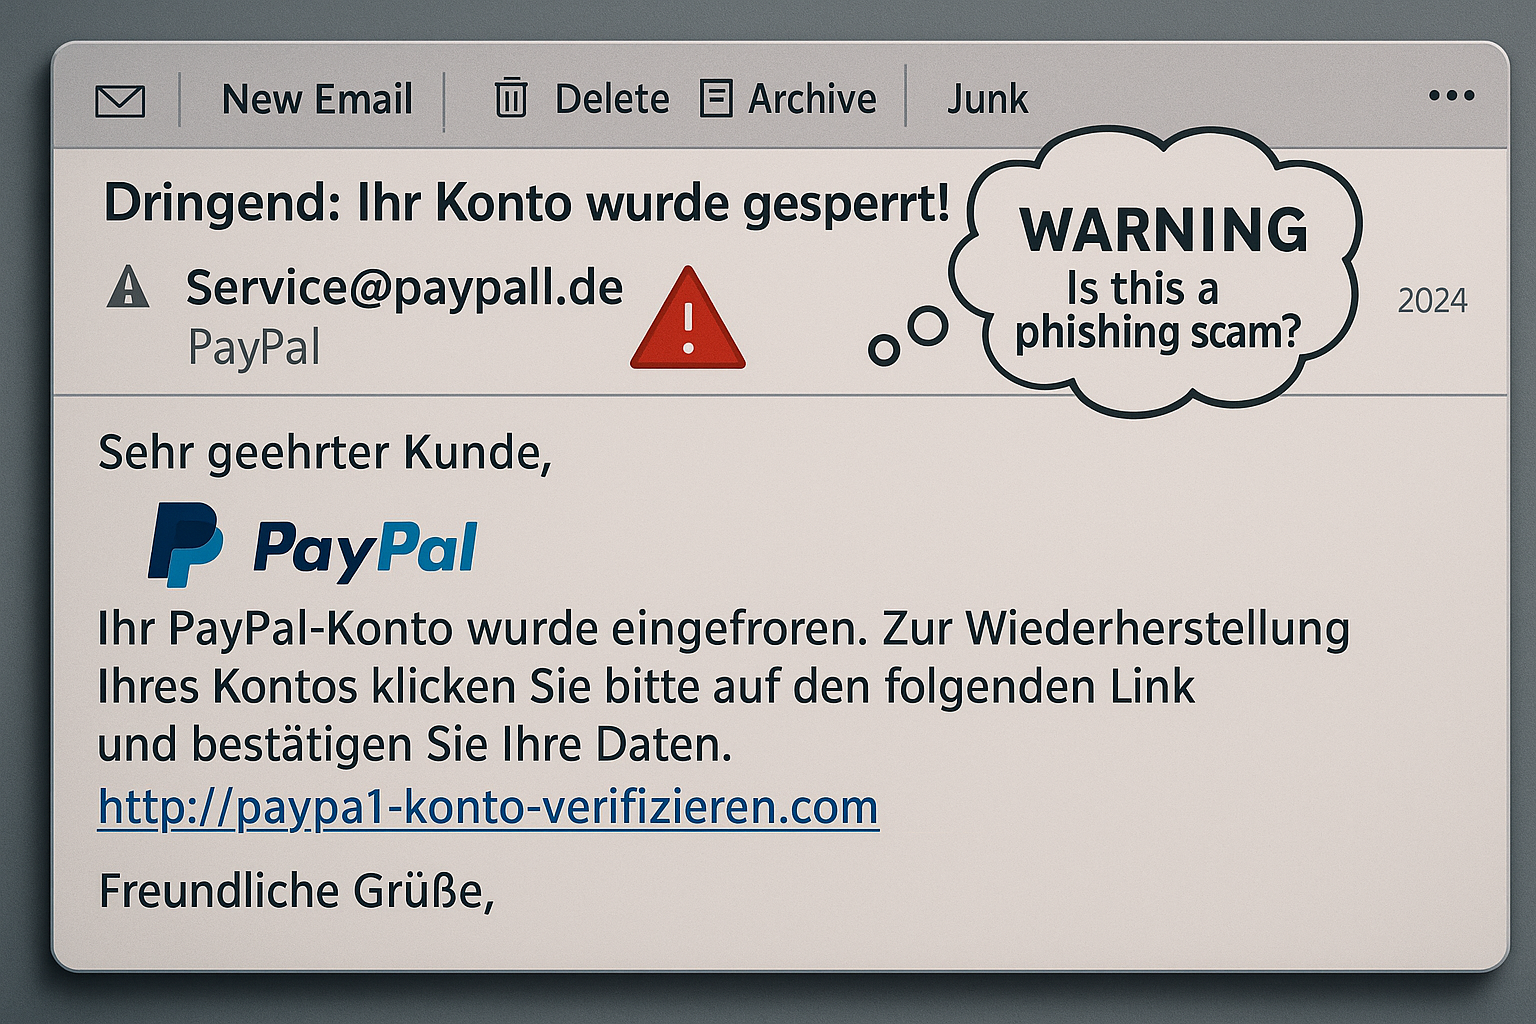Viewport: 1536px width, 1024px height.
Task: Click the PayPal wordmark in email body
Action: (366, 549)
